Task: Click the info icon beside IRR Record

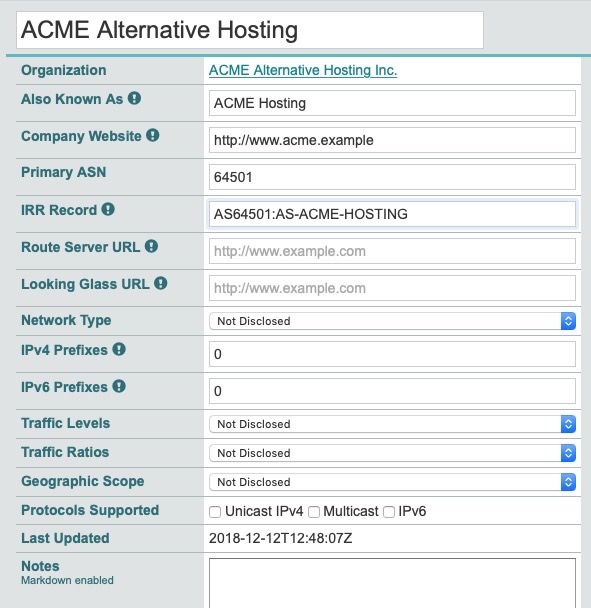Action: click(x=108, y=209)
